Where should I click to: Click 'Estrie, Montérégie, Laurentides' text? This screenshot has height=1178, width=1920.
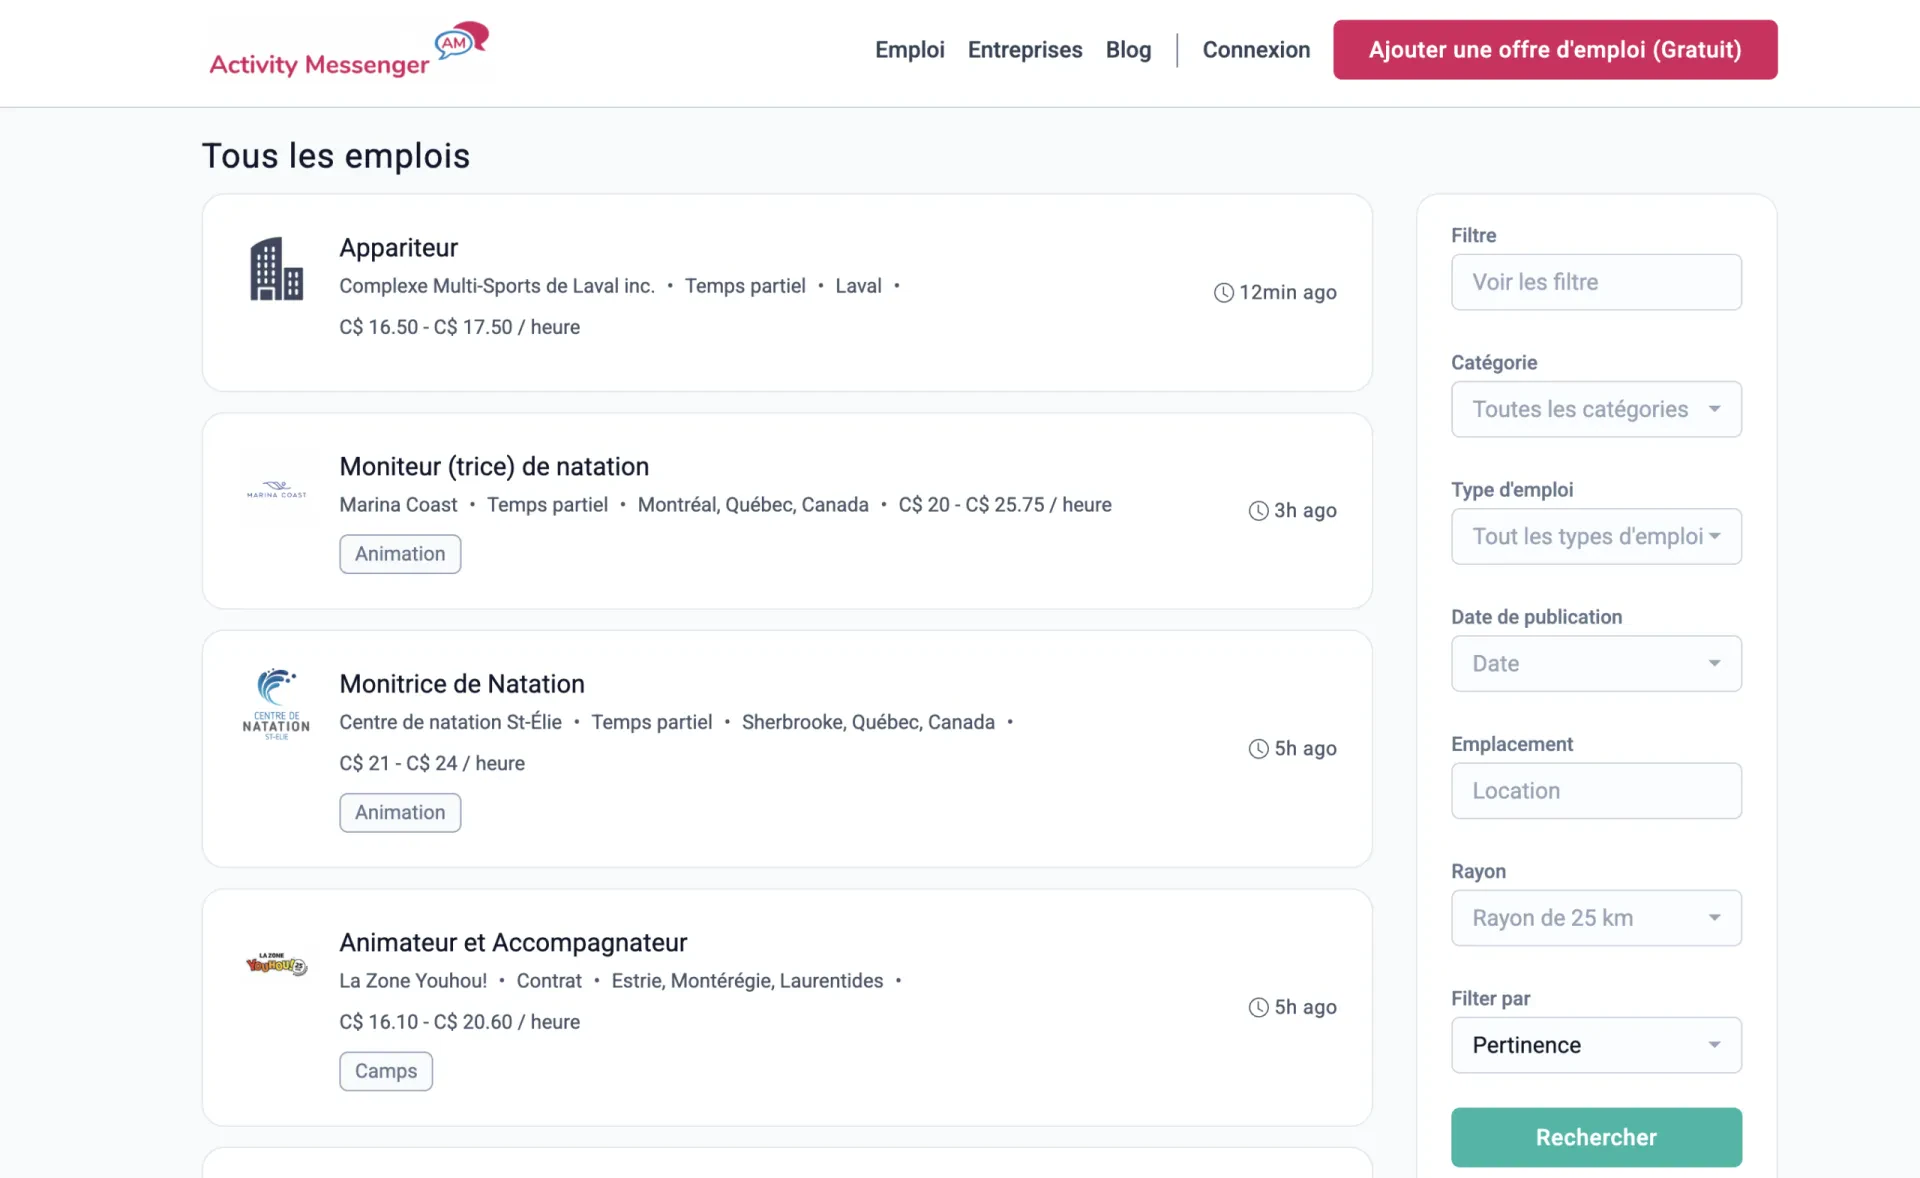click(x=747, y=981)
